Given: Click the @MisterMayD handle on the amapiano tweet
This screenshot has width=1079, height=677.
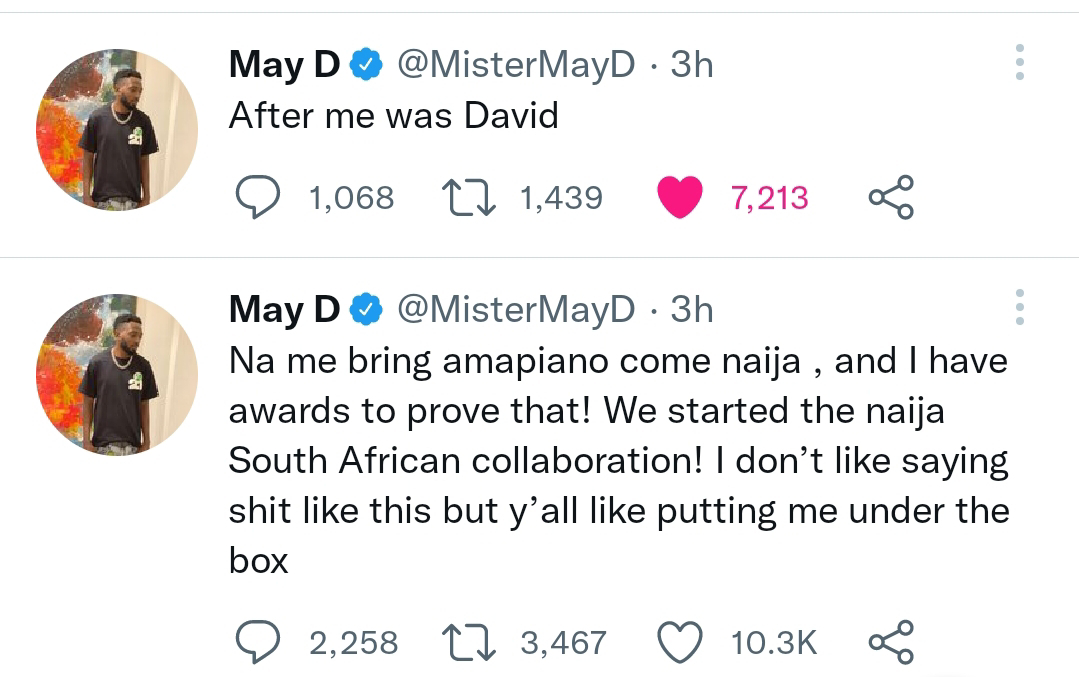Looking at the screenshot, I should (516, 310).
